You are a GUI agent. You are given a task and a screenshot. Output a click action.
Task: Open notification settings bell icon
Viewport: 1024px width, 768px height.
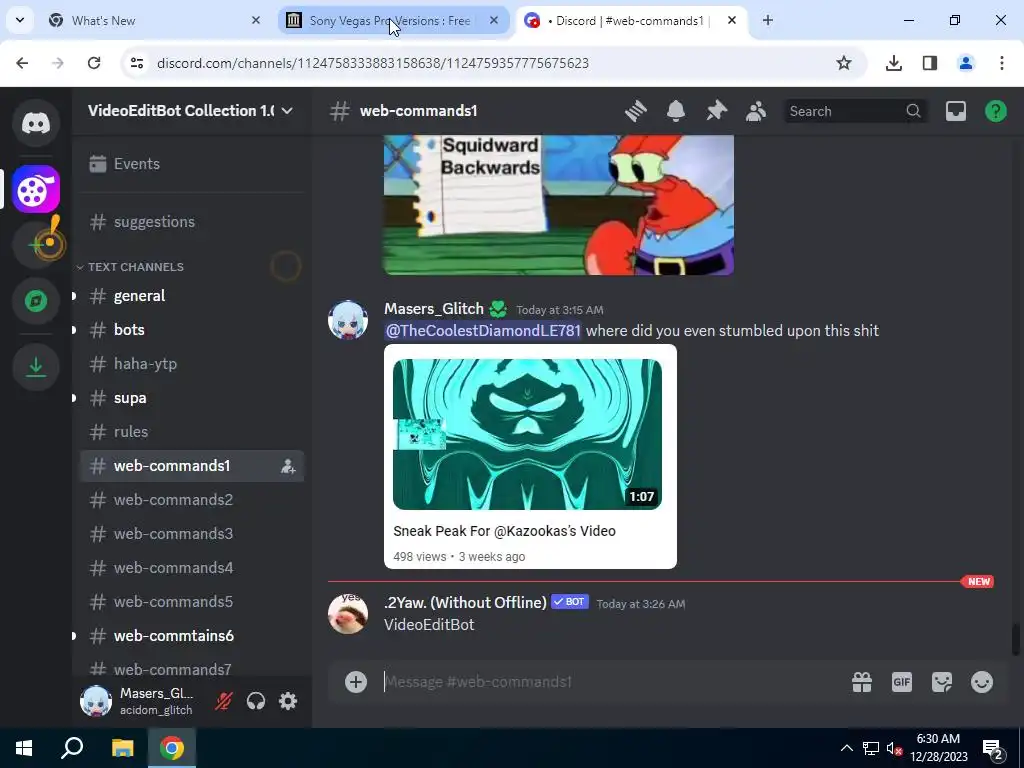(x=676, y=111)
